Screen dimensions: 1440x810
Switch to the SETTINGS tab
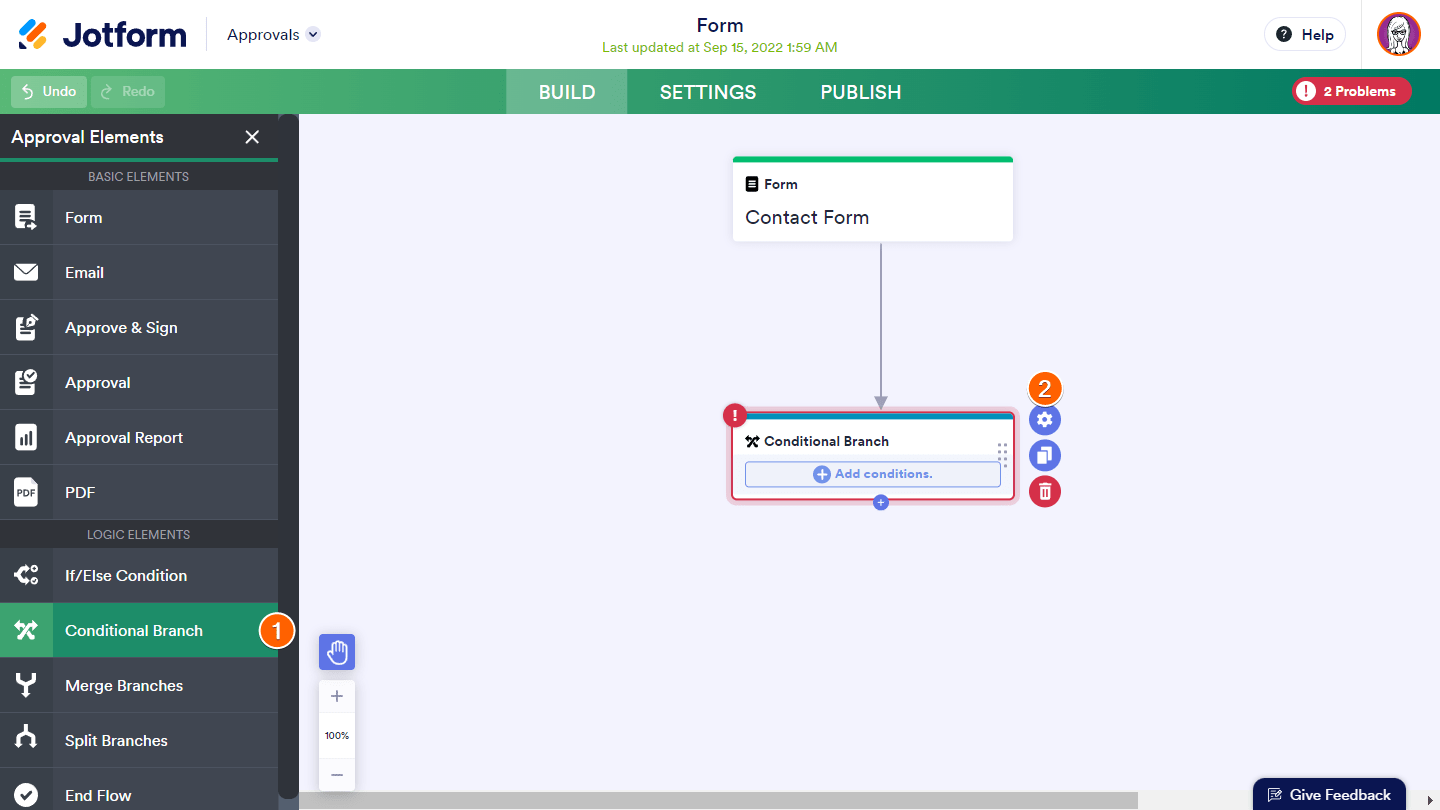[x=708, y=92]
